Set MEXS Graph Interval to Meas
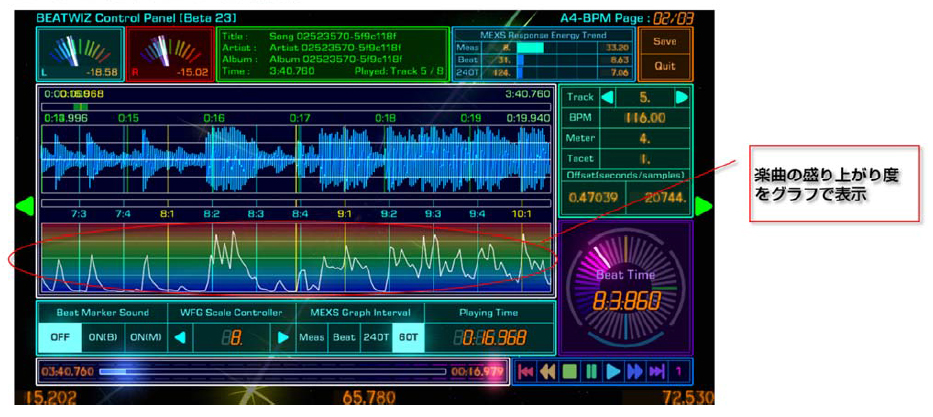Image resolution: width=933 pixels, height=417 pixels. click(x=312, y=337)
